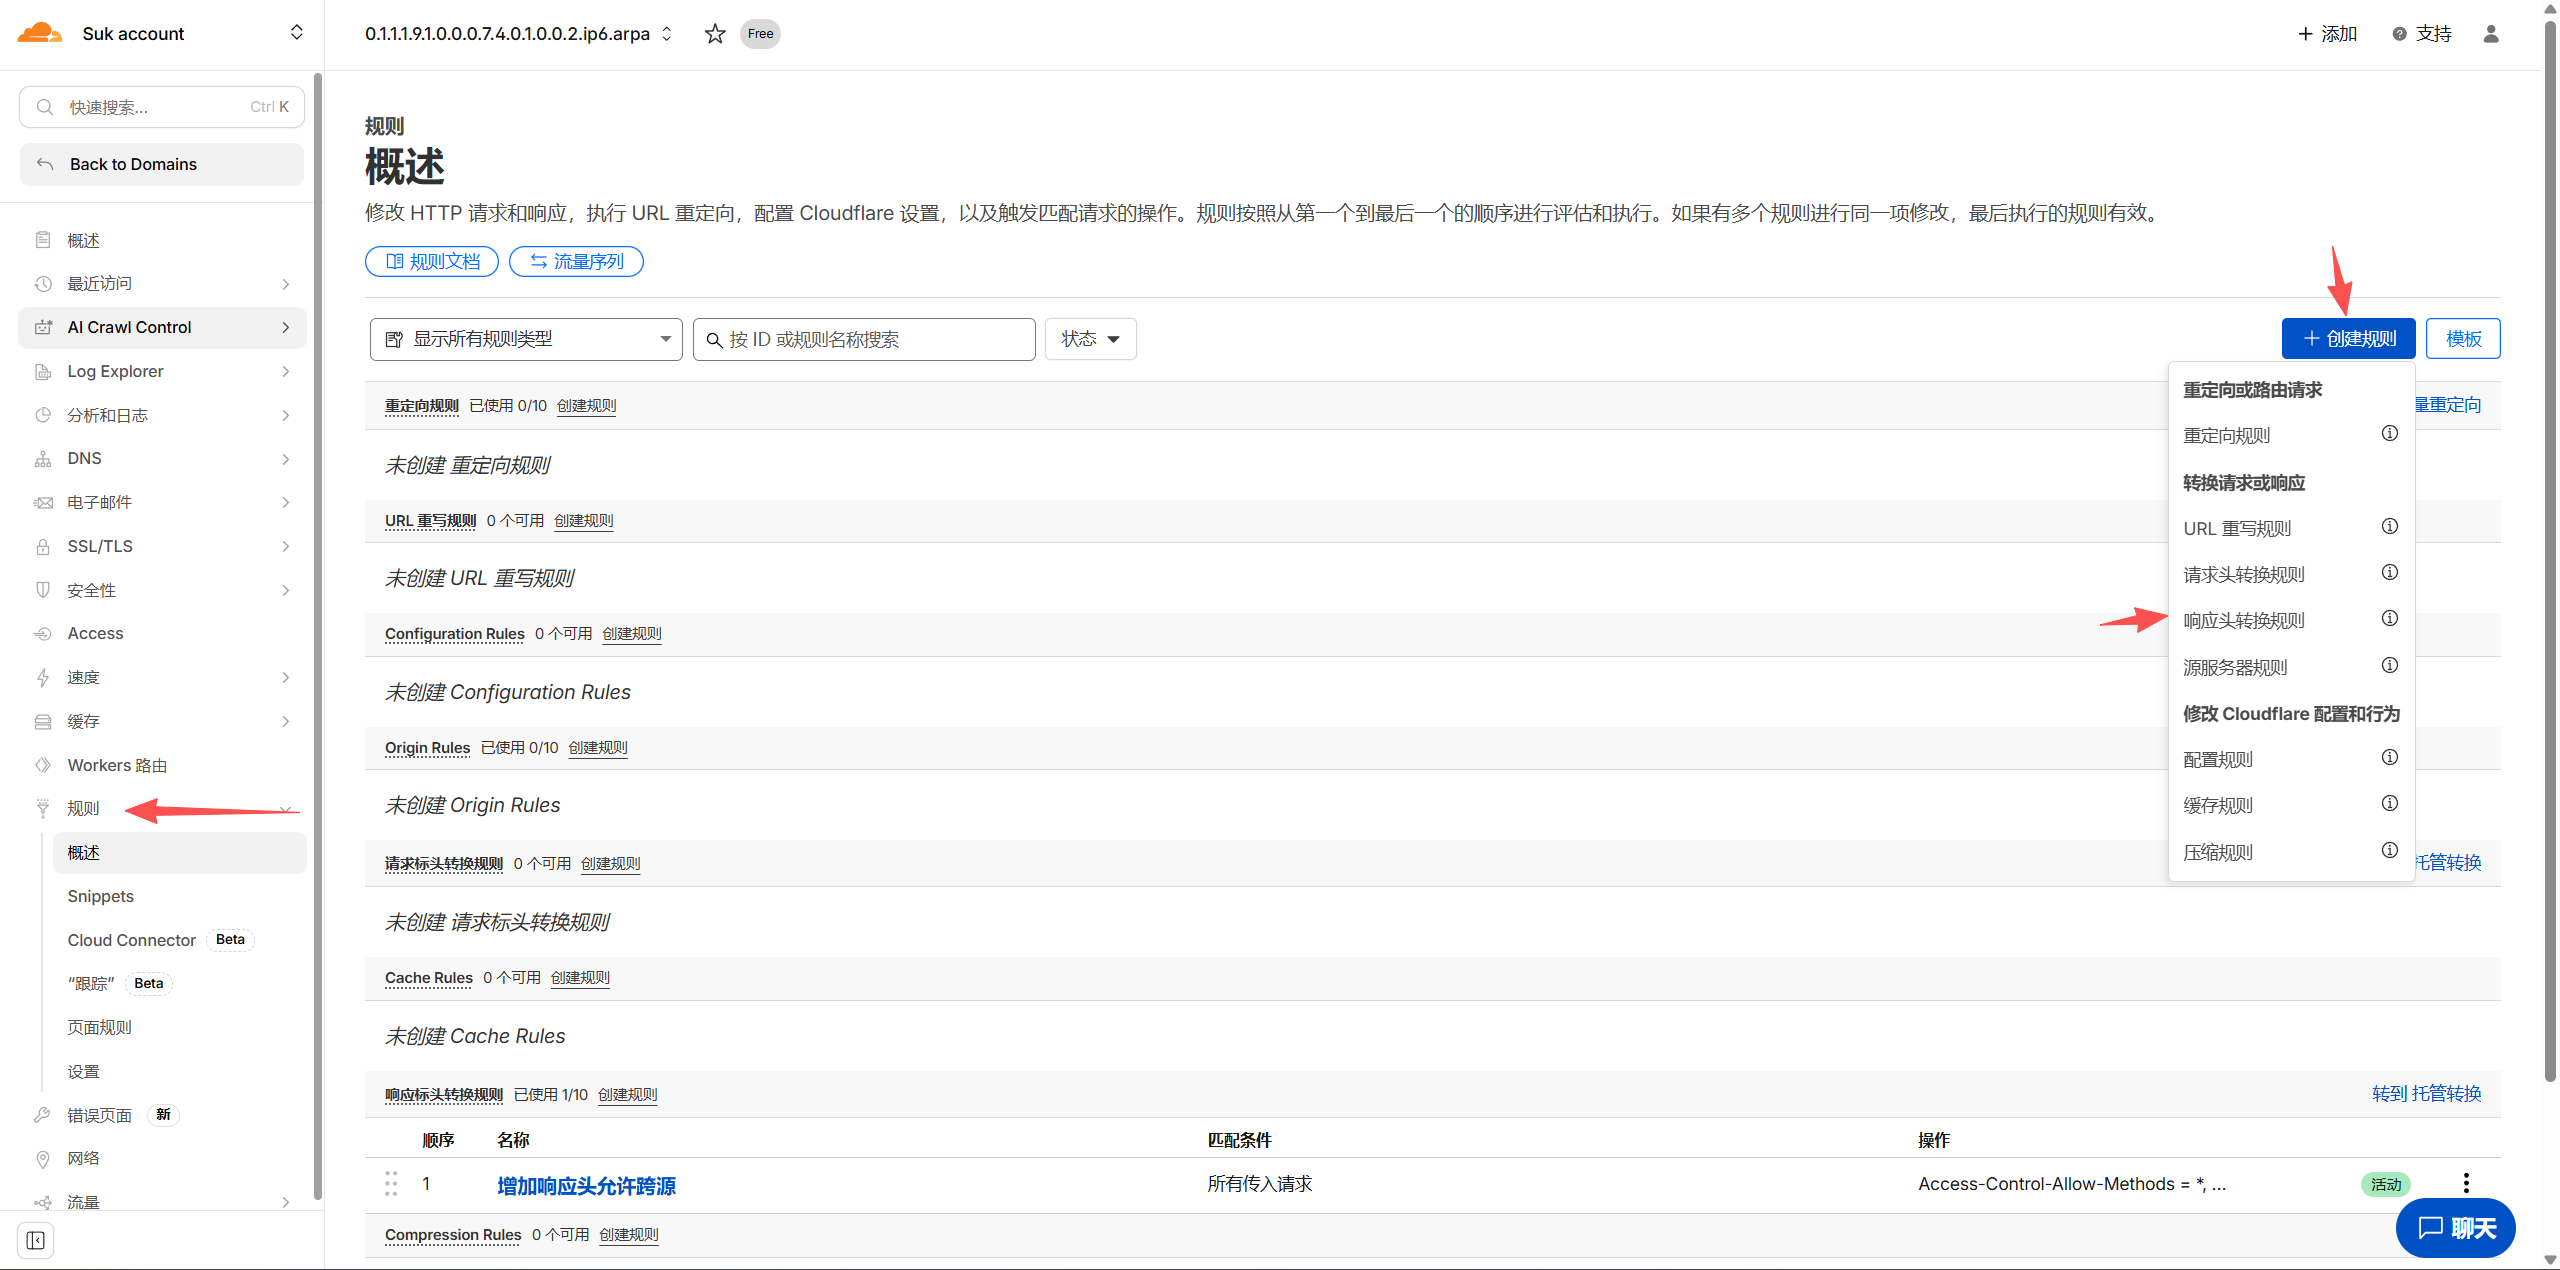Focus the 快速搜索 sidebar search field
2560x1270 pixels.
click(x=162, y=107)
